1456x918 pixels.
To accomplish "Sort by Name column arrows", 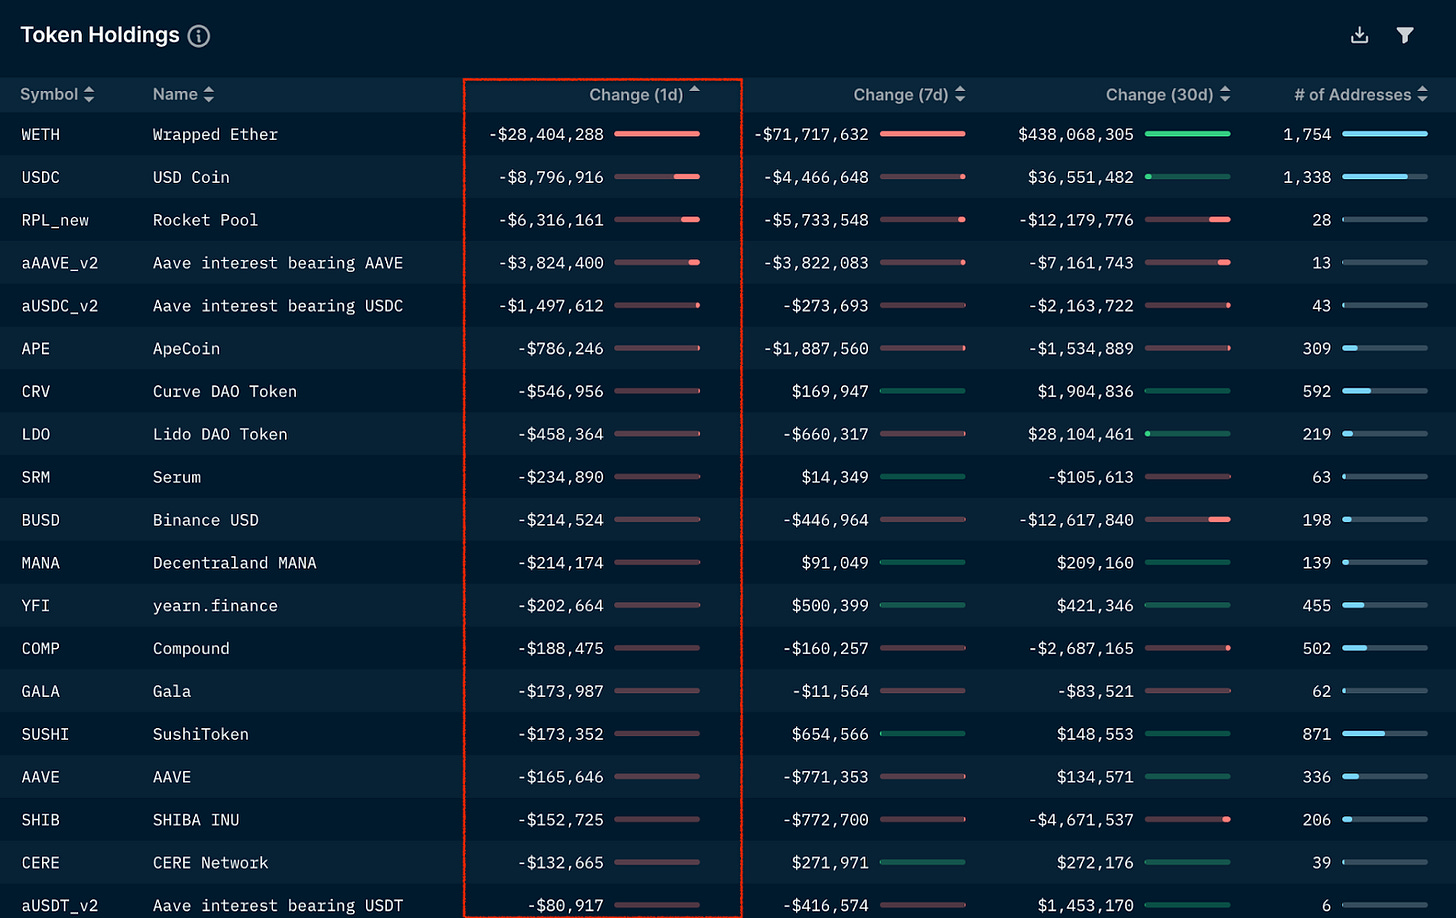I will point(209,94).
